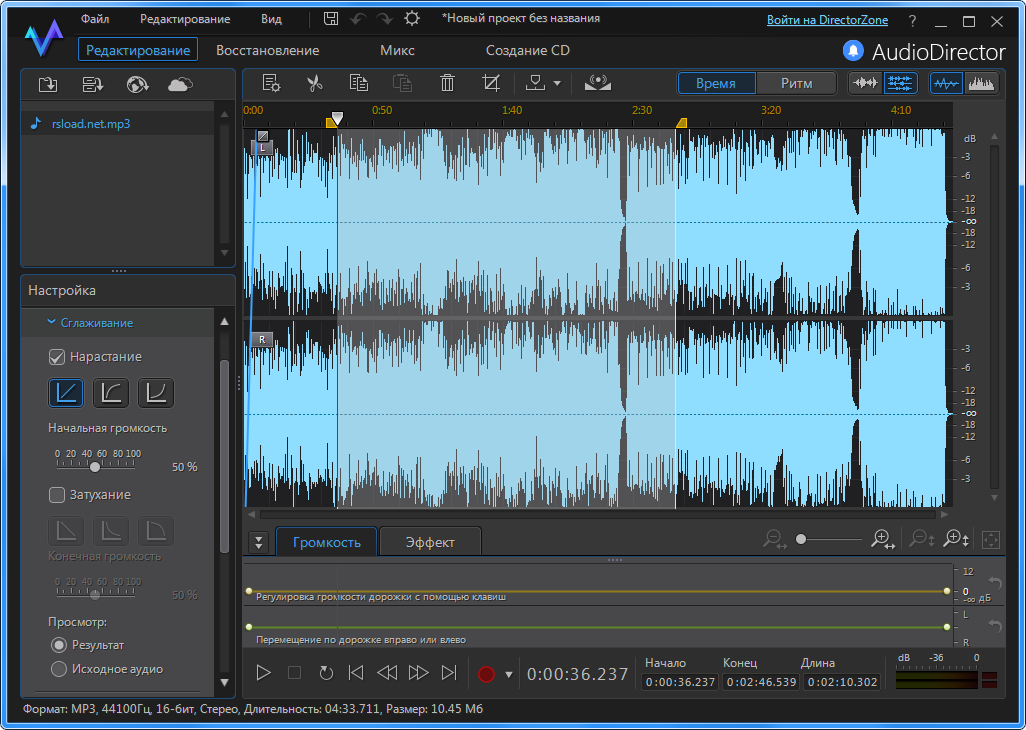Open preferences gear icon in title bar
Viewport: 1026px width, 730px height.
(412, 19)
